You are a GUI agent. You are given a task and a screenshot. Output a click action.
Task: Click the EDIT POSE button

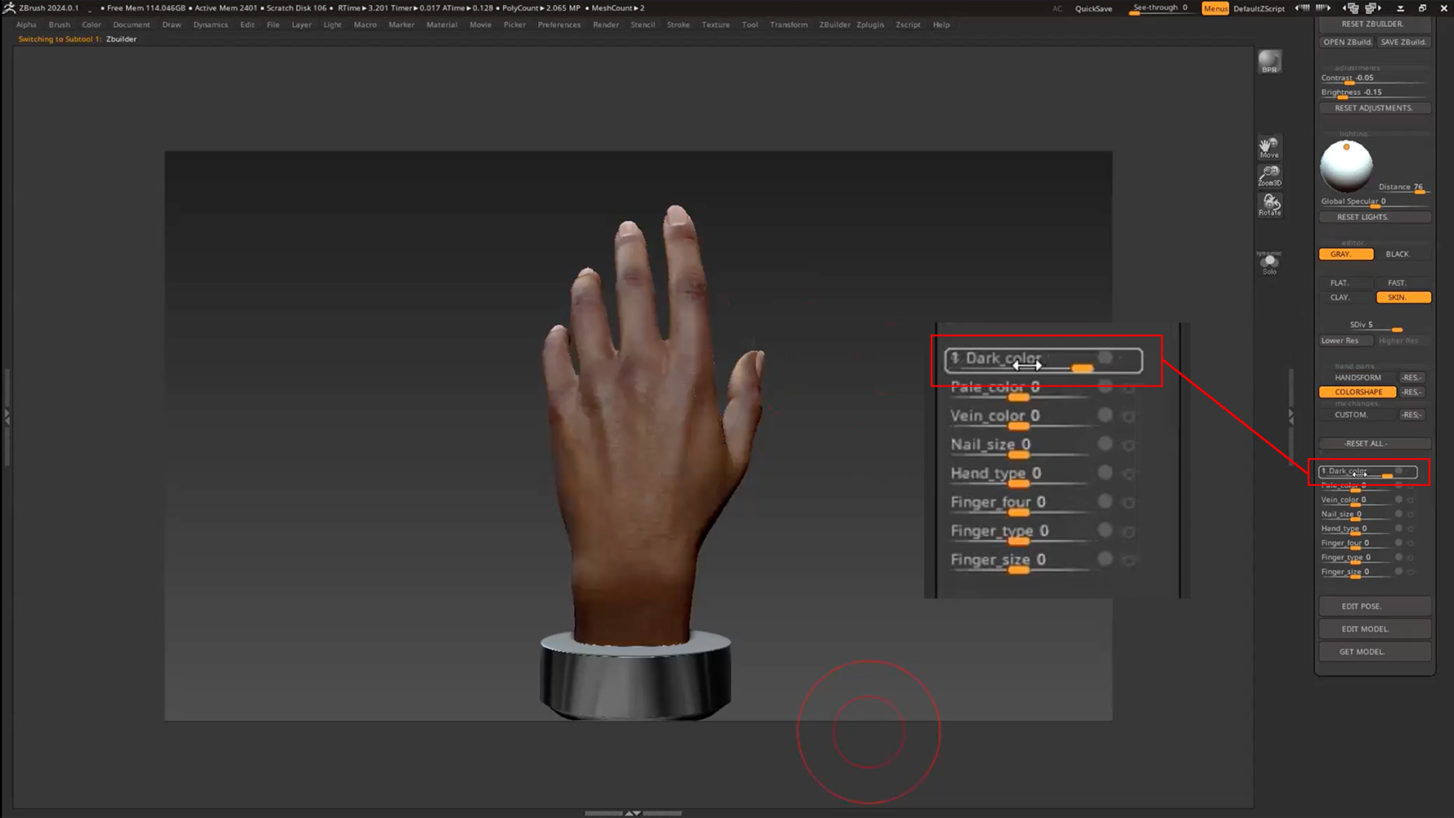1374,605
